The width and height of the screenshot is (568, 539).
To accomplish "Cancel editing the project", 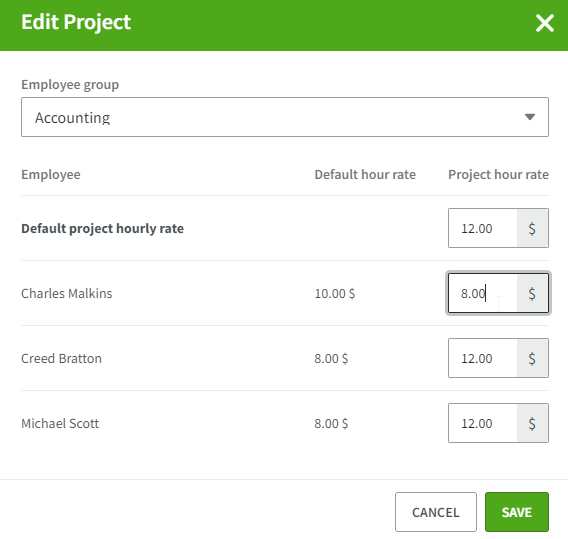I will pos(436,512).
